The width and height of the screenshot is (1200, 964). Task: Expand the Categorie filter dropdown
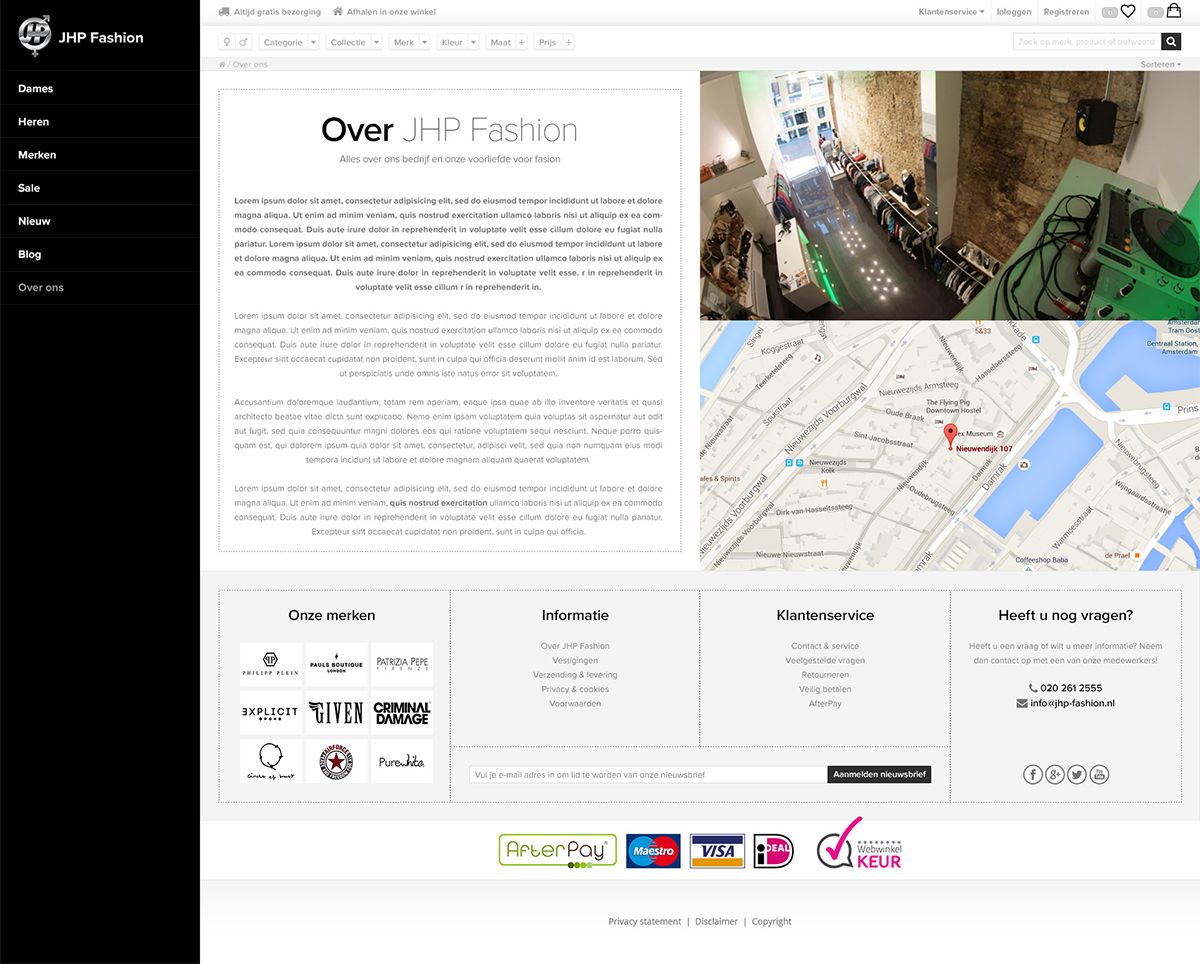(x=313, y=42)
